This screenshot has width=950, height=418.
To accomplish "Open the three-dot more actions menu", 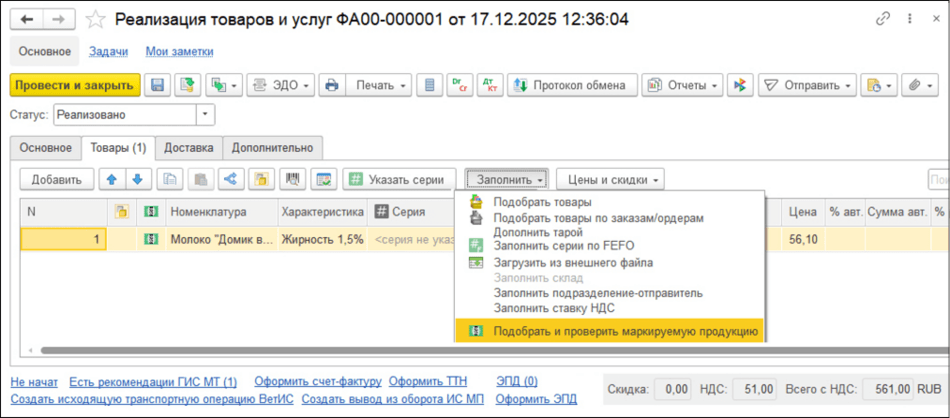I will click(909, 19).
